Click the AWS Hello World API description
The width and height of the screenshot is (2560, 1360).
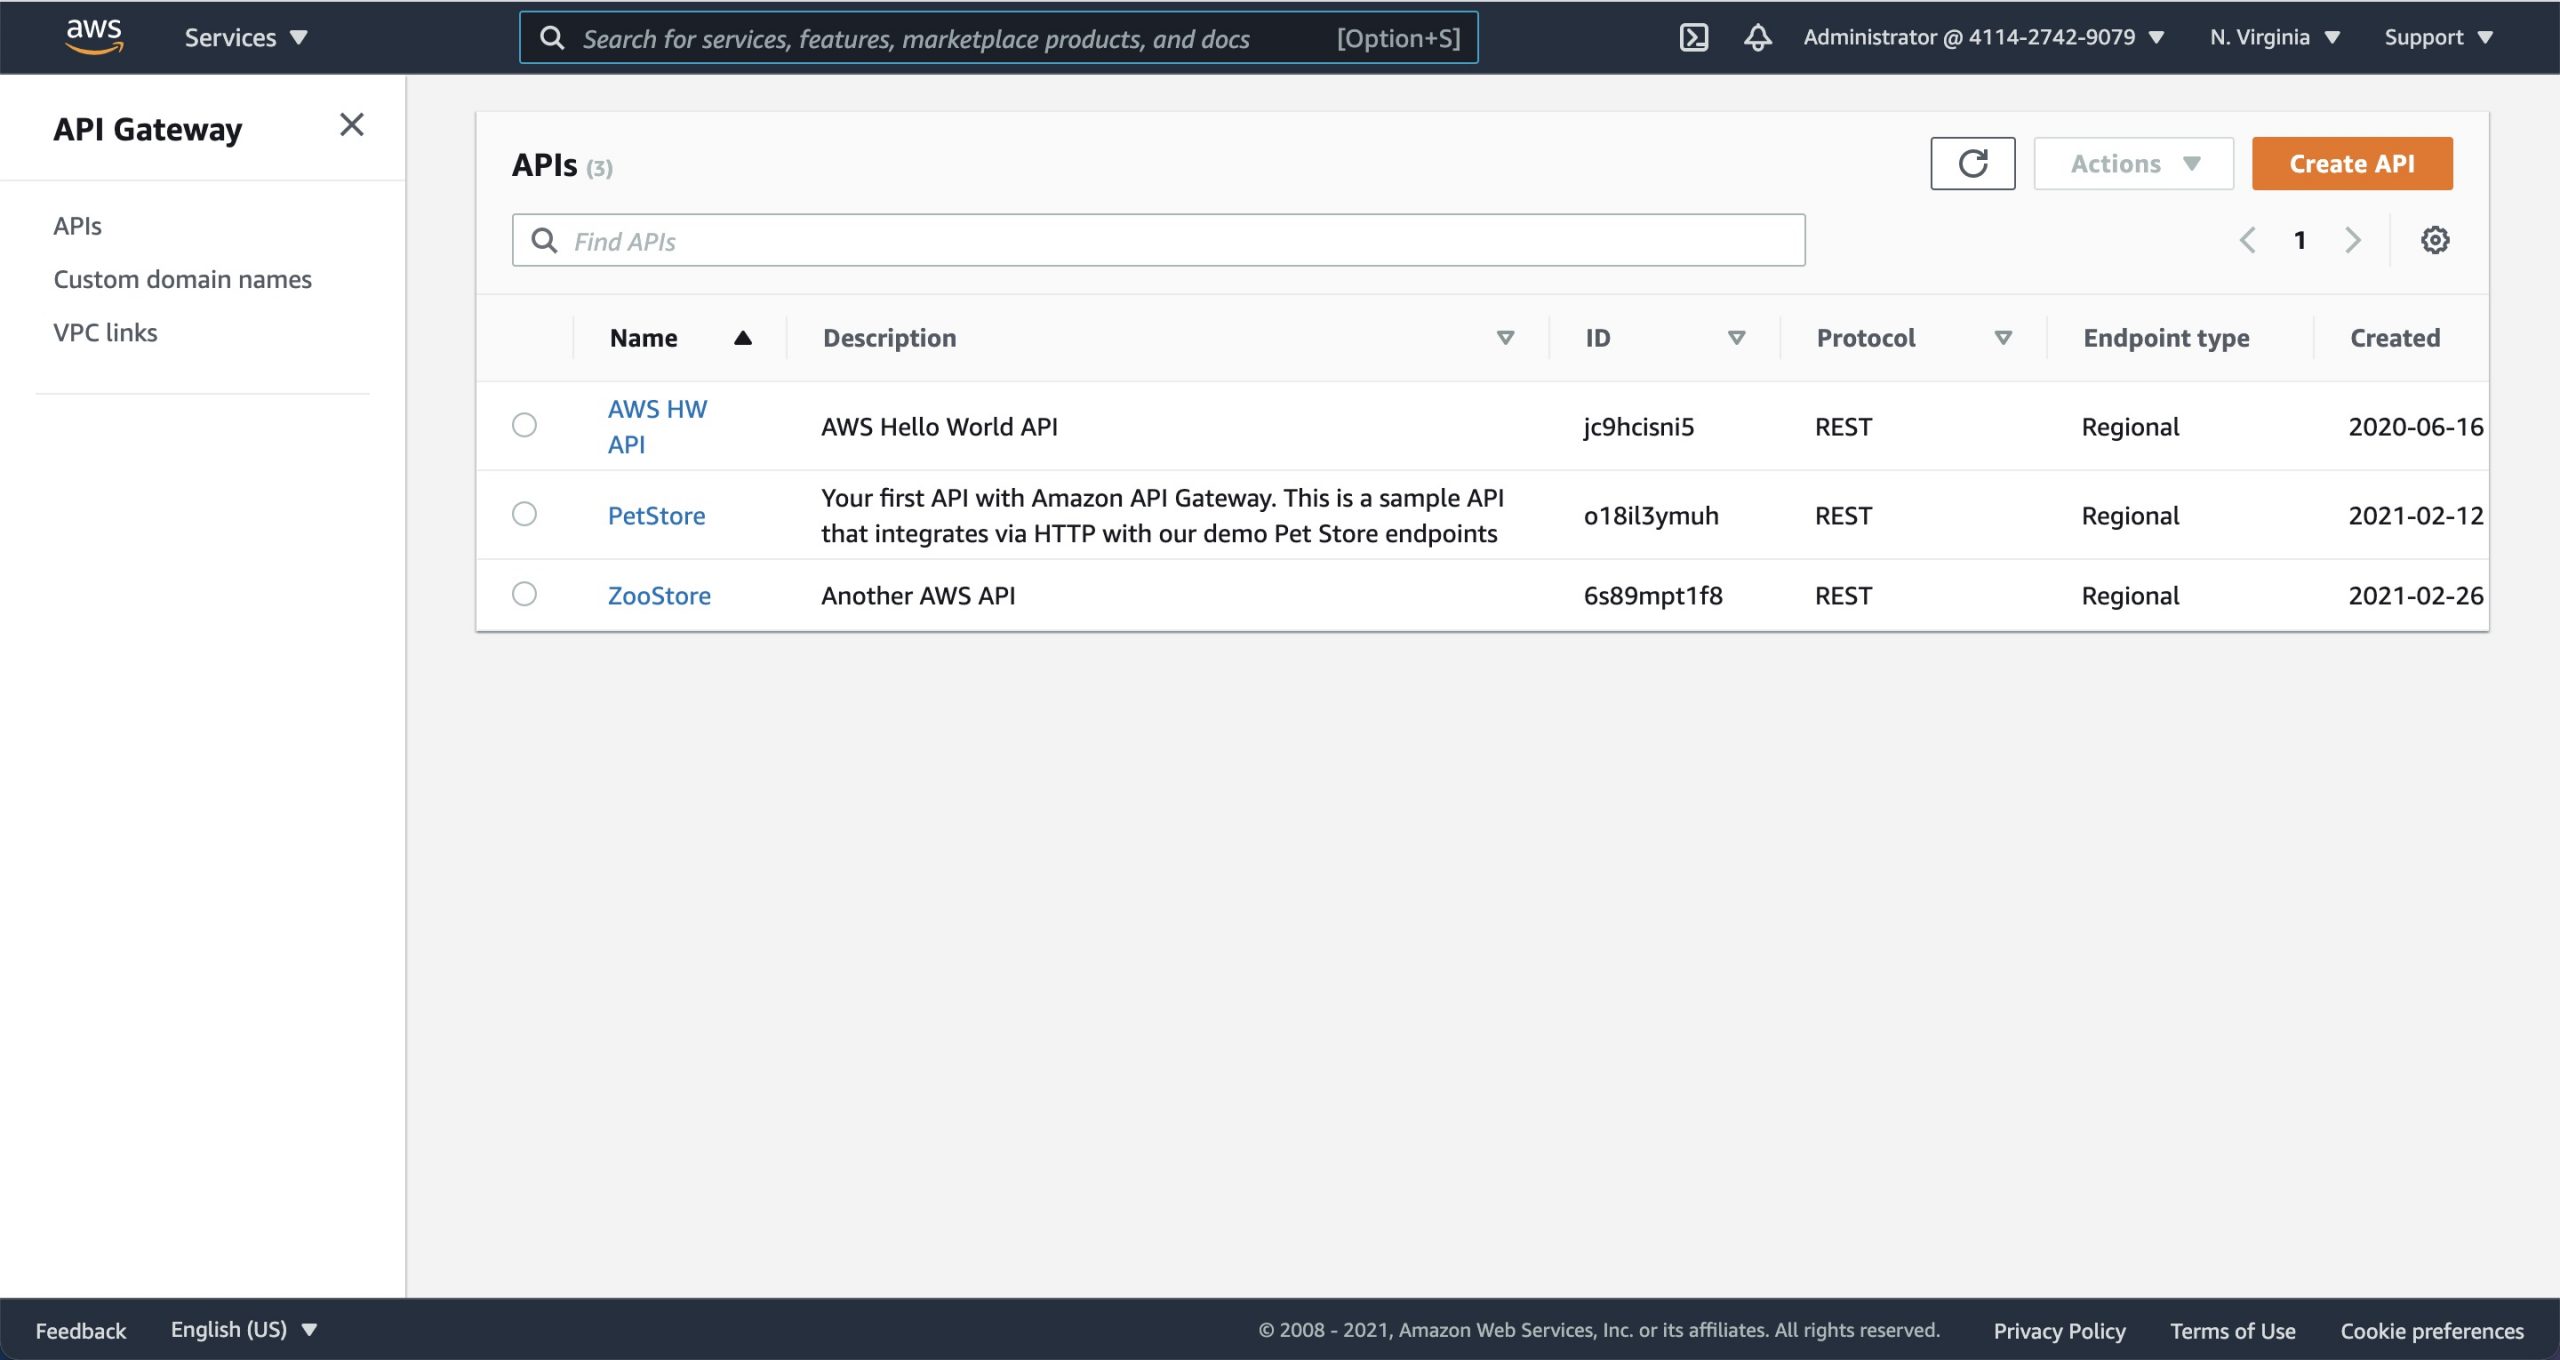tap(939, 427)
